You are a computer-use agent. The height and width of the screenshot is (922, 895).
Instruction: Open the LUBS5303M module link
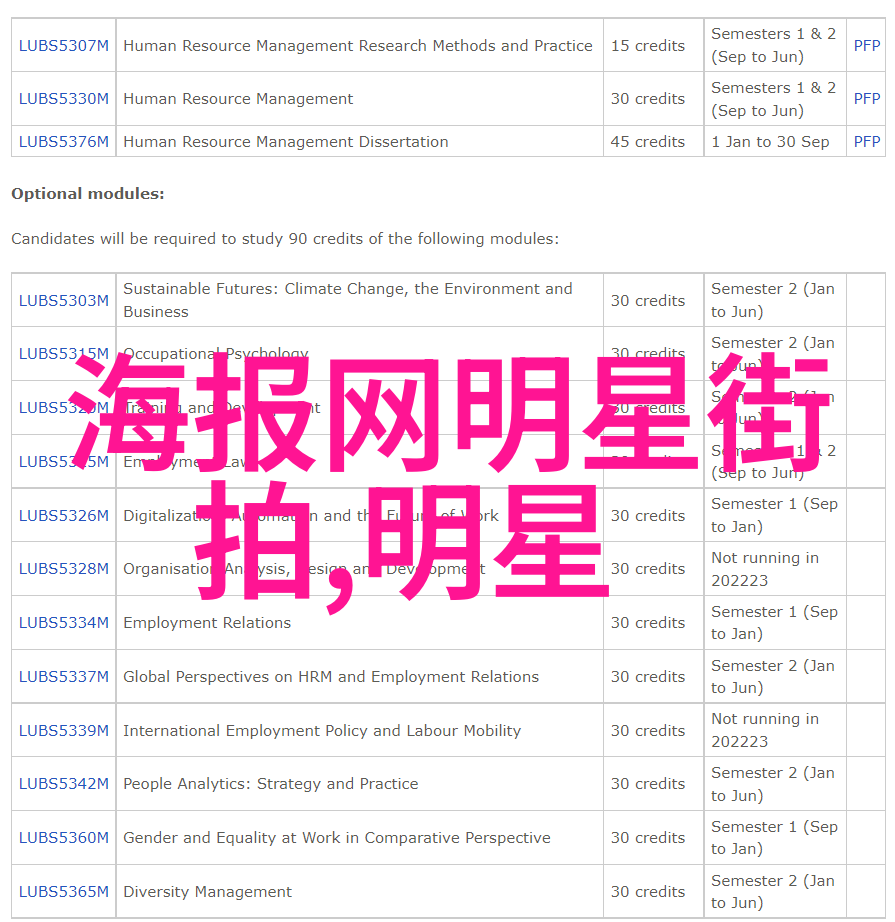pyautogui.click(x=64, y=300)
